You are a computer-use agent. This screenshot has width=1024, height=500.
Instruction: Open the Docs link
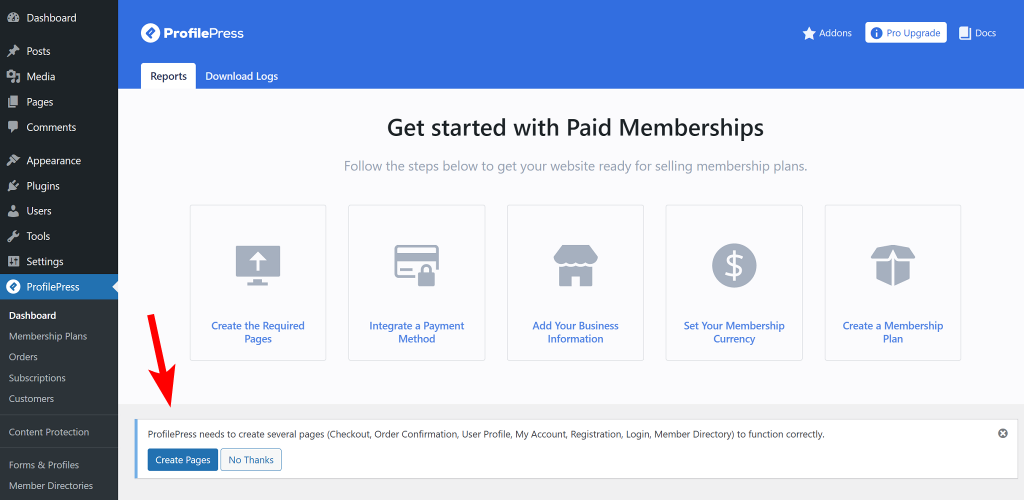click(978, 33)
